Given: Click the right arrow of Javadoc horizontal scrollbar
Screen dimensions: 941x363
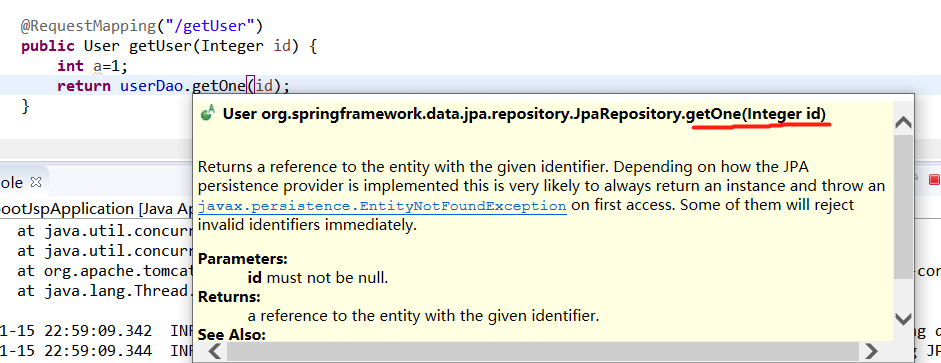Looking at the screenshot, I should [x=871, y=351].
